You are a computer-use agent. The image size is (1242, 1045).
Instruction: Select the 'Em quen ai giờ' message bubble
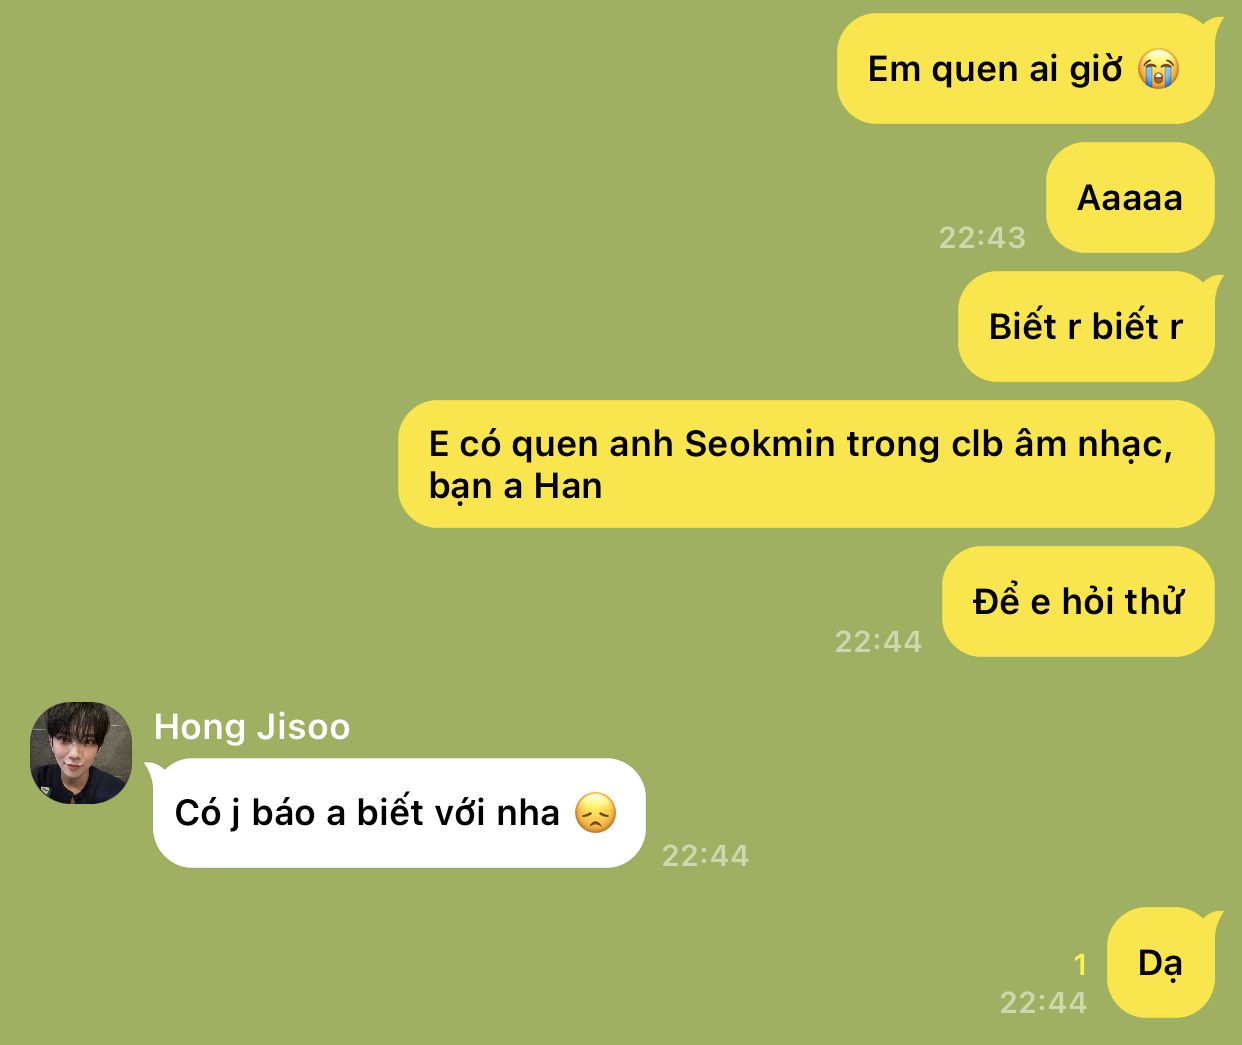point(1027,69)
